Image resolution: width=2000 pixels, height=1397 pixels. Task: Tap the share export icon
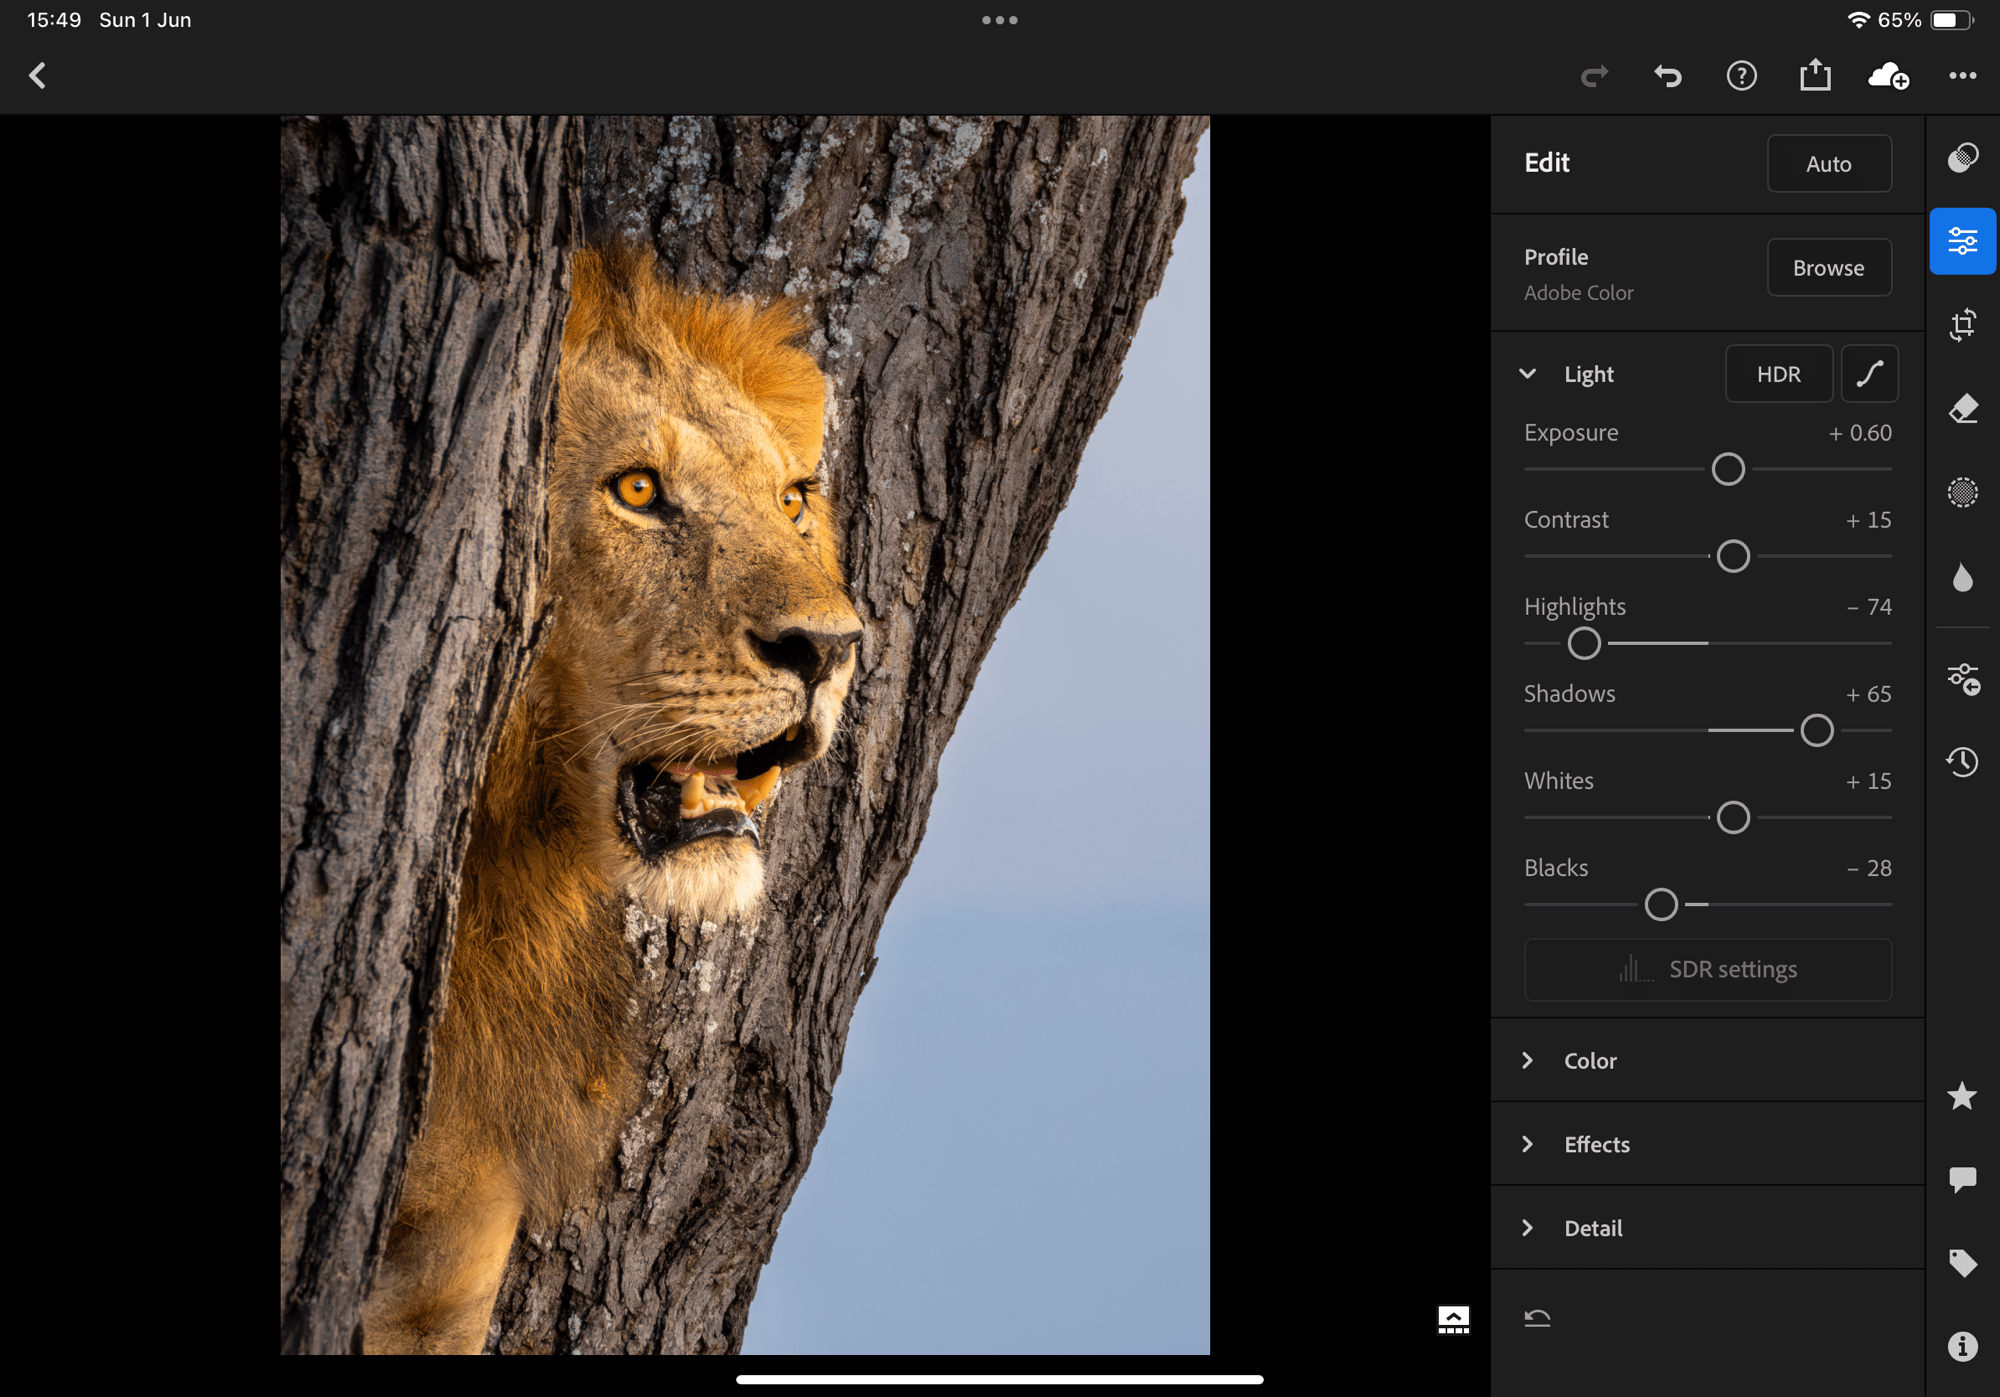[x=1815, y=76]
